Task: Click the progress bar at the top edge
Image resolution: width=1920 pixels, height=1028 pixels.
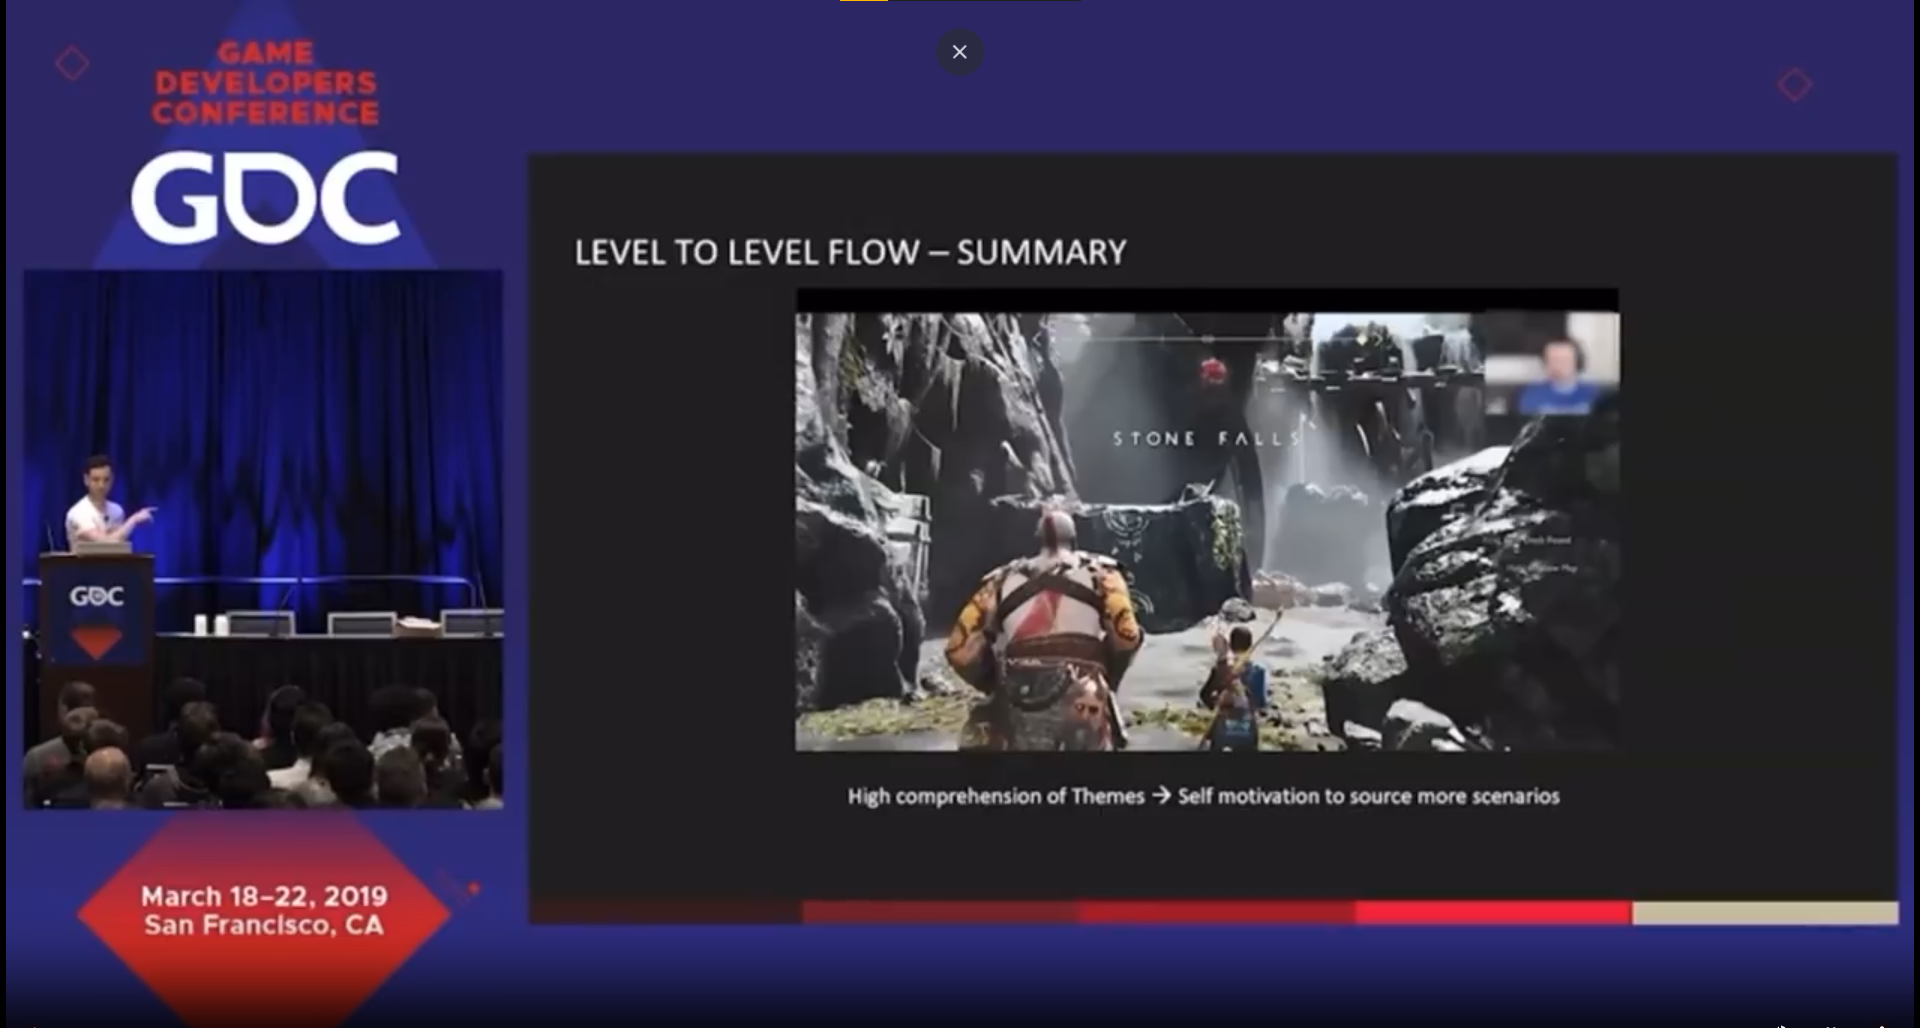Action: coord(960,1)
